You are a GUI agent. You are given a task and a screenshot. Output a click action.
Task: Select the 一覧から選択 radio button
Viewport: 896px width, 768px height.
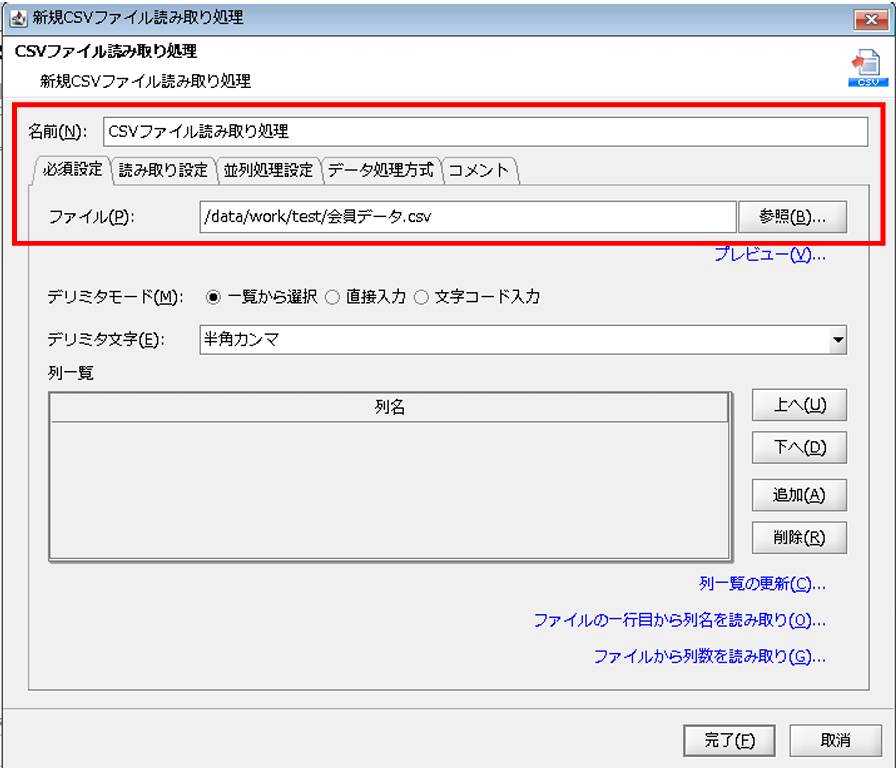point(212,296)
